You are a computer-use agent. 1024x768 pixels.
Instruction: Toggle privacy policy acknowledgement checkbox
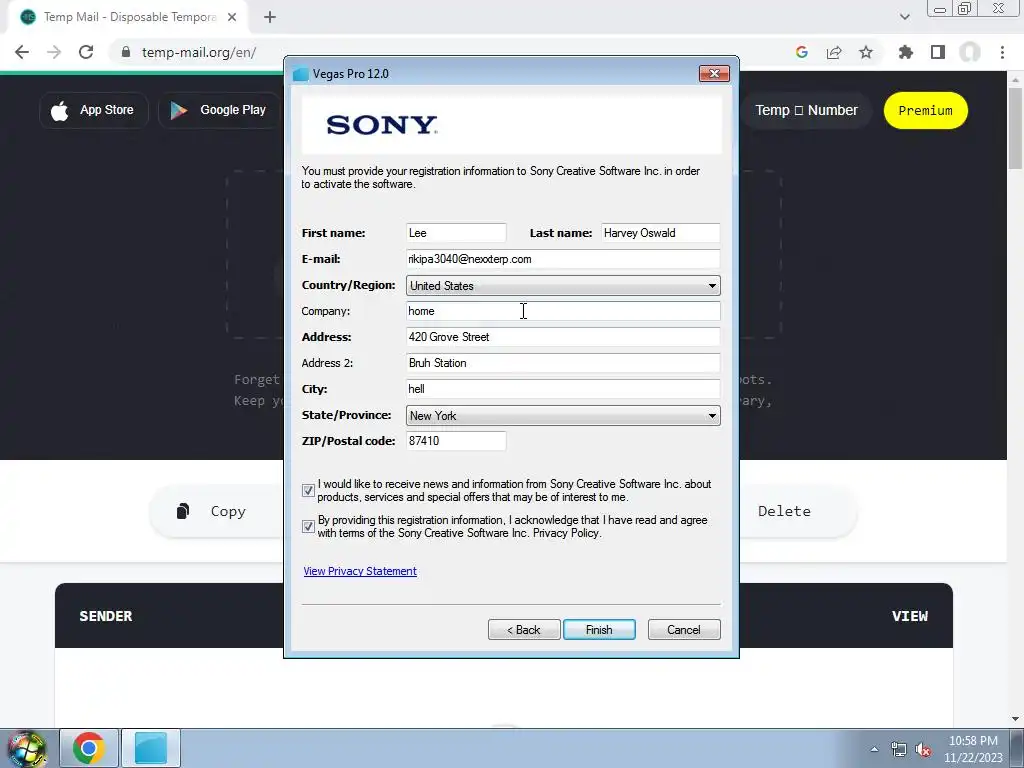308,526
